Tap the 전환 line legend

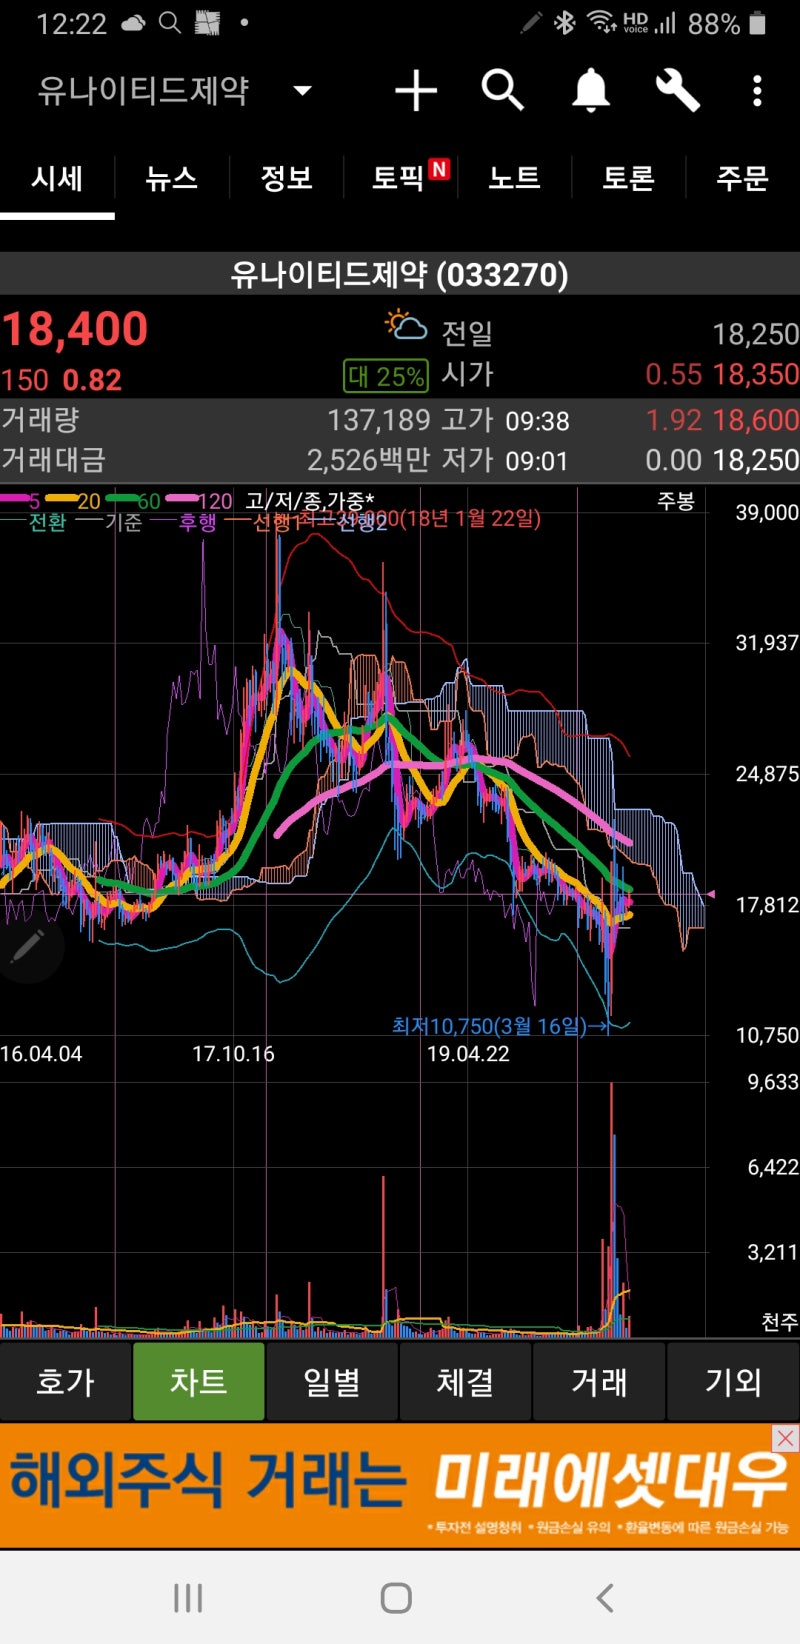coord(34,522)
